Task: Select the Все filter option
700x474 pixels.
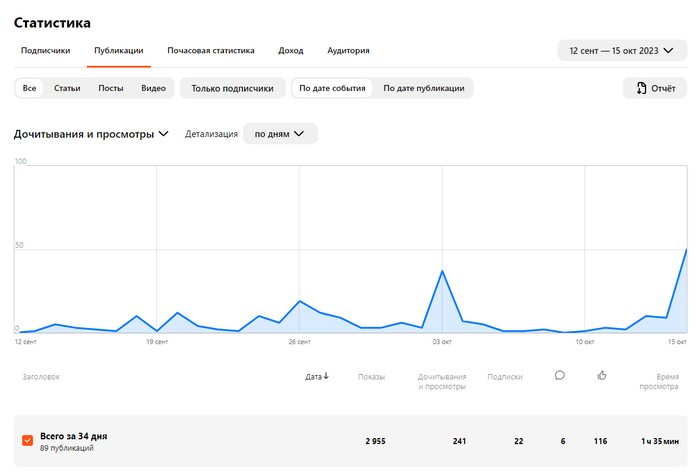Action: pos(29,88)
